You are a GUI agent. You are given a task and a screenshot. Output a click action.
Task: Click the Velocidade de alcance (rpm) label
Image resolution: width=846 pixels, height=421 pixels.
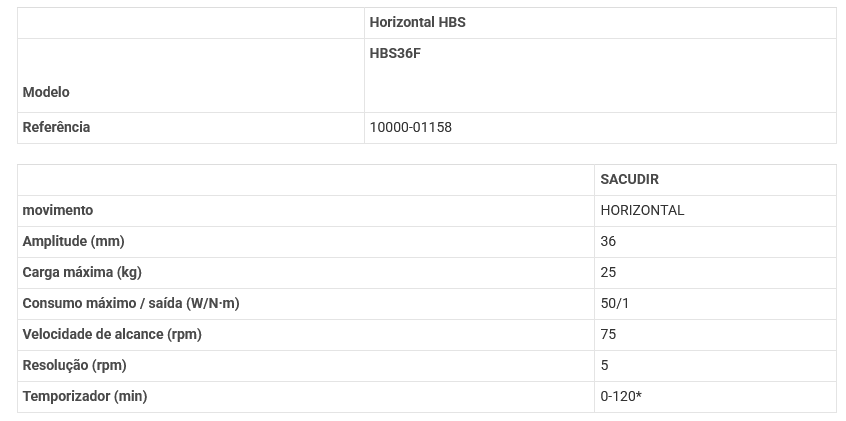112,334
